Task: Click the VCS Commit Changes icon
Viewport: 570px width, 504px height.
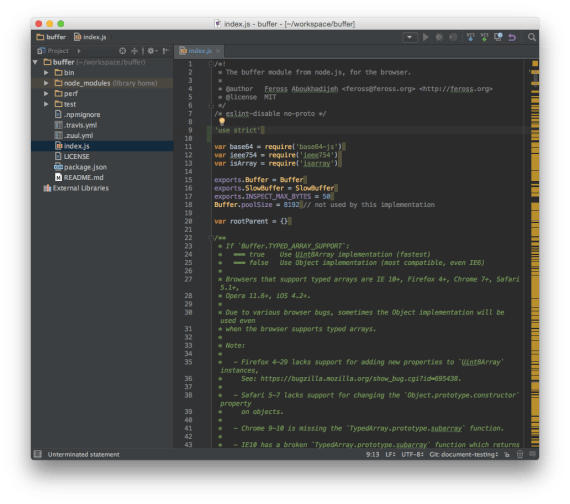Action: 484,37
